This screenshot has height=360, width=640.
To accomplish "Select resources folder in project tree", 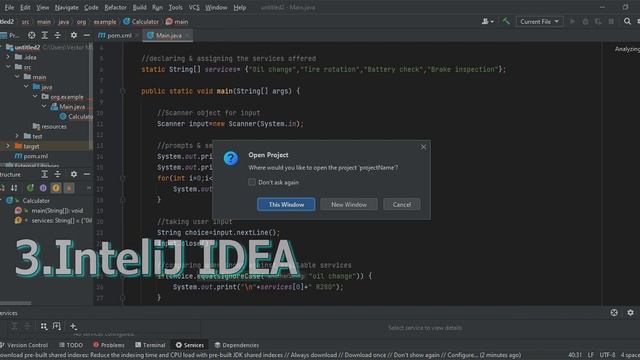I will tap(49, 127).
